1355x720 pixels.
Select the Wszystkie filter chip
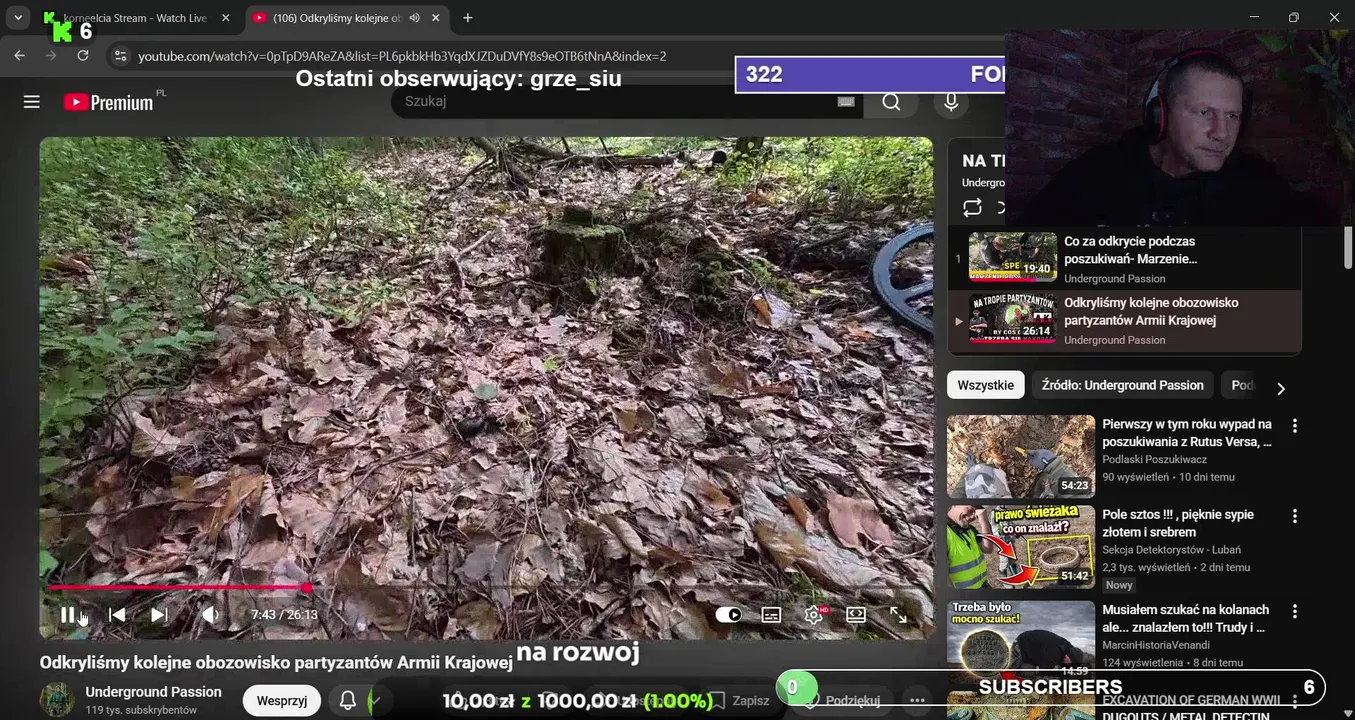pos(985,385)
